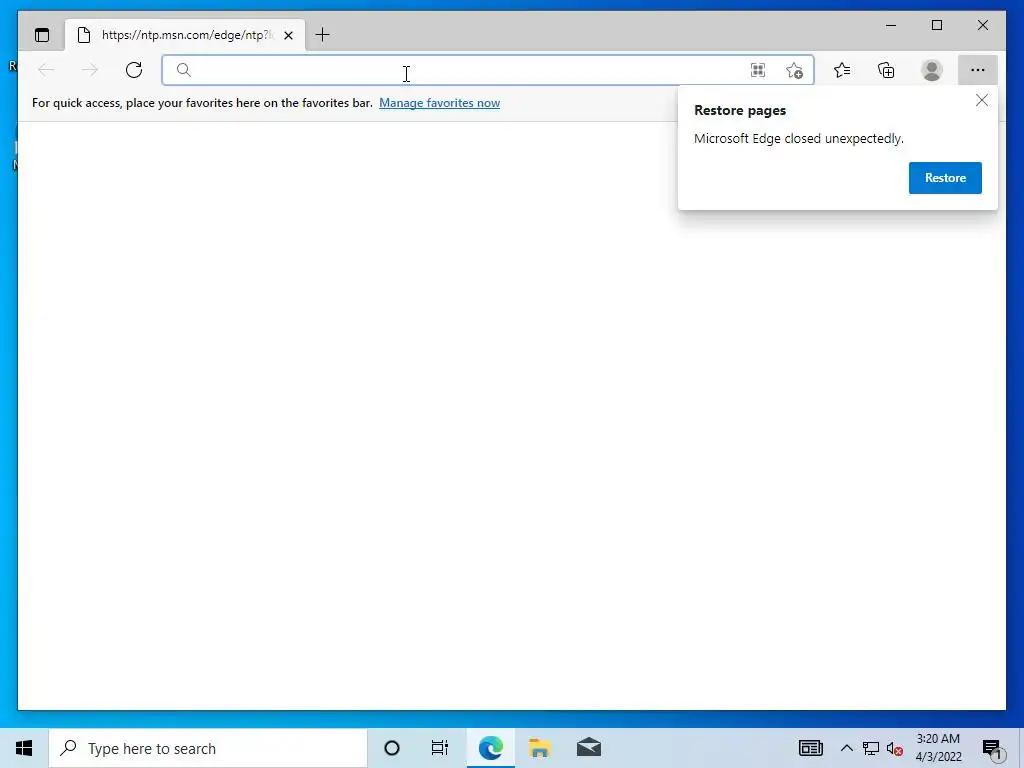The height and width of the screenshot is (768, 1024).
Task: Click the Forward navigation arrow
Action: [x=89, y=70]
